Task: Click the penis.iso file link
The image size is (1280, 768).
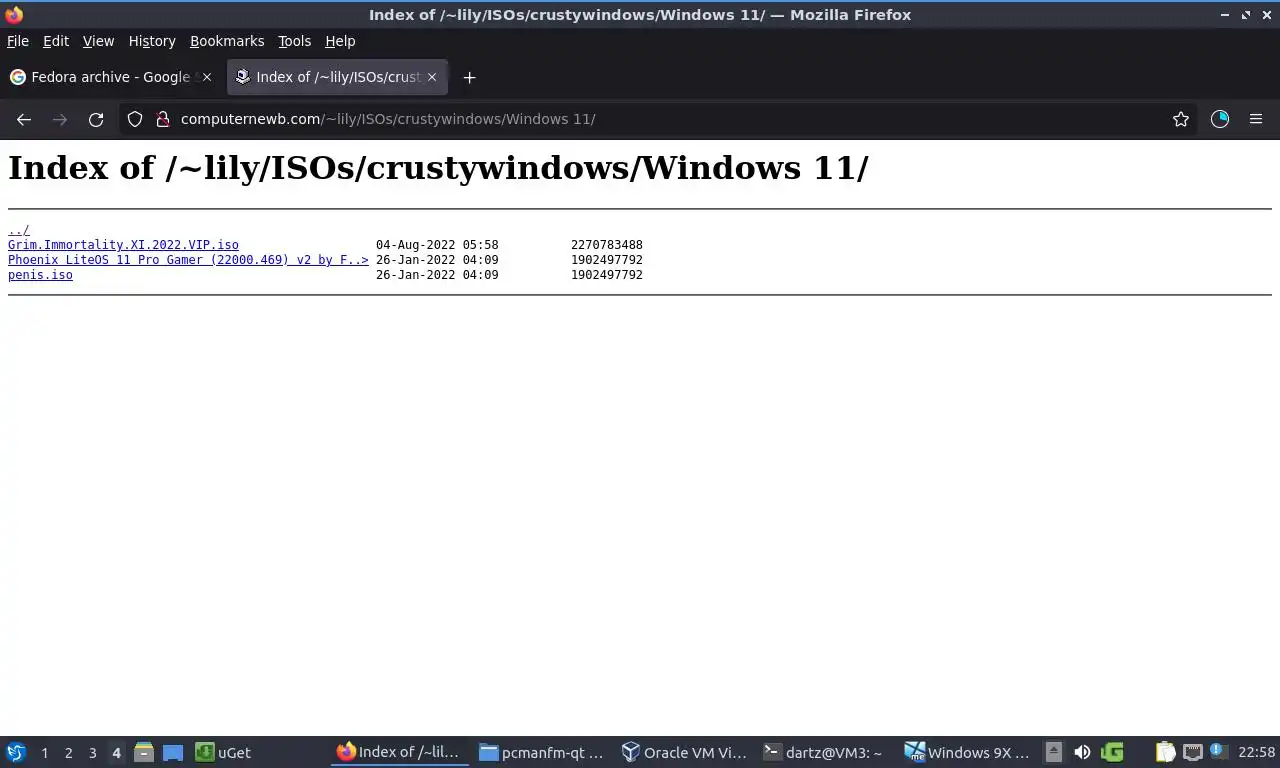Action: [x=40, y=275]
